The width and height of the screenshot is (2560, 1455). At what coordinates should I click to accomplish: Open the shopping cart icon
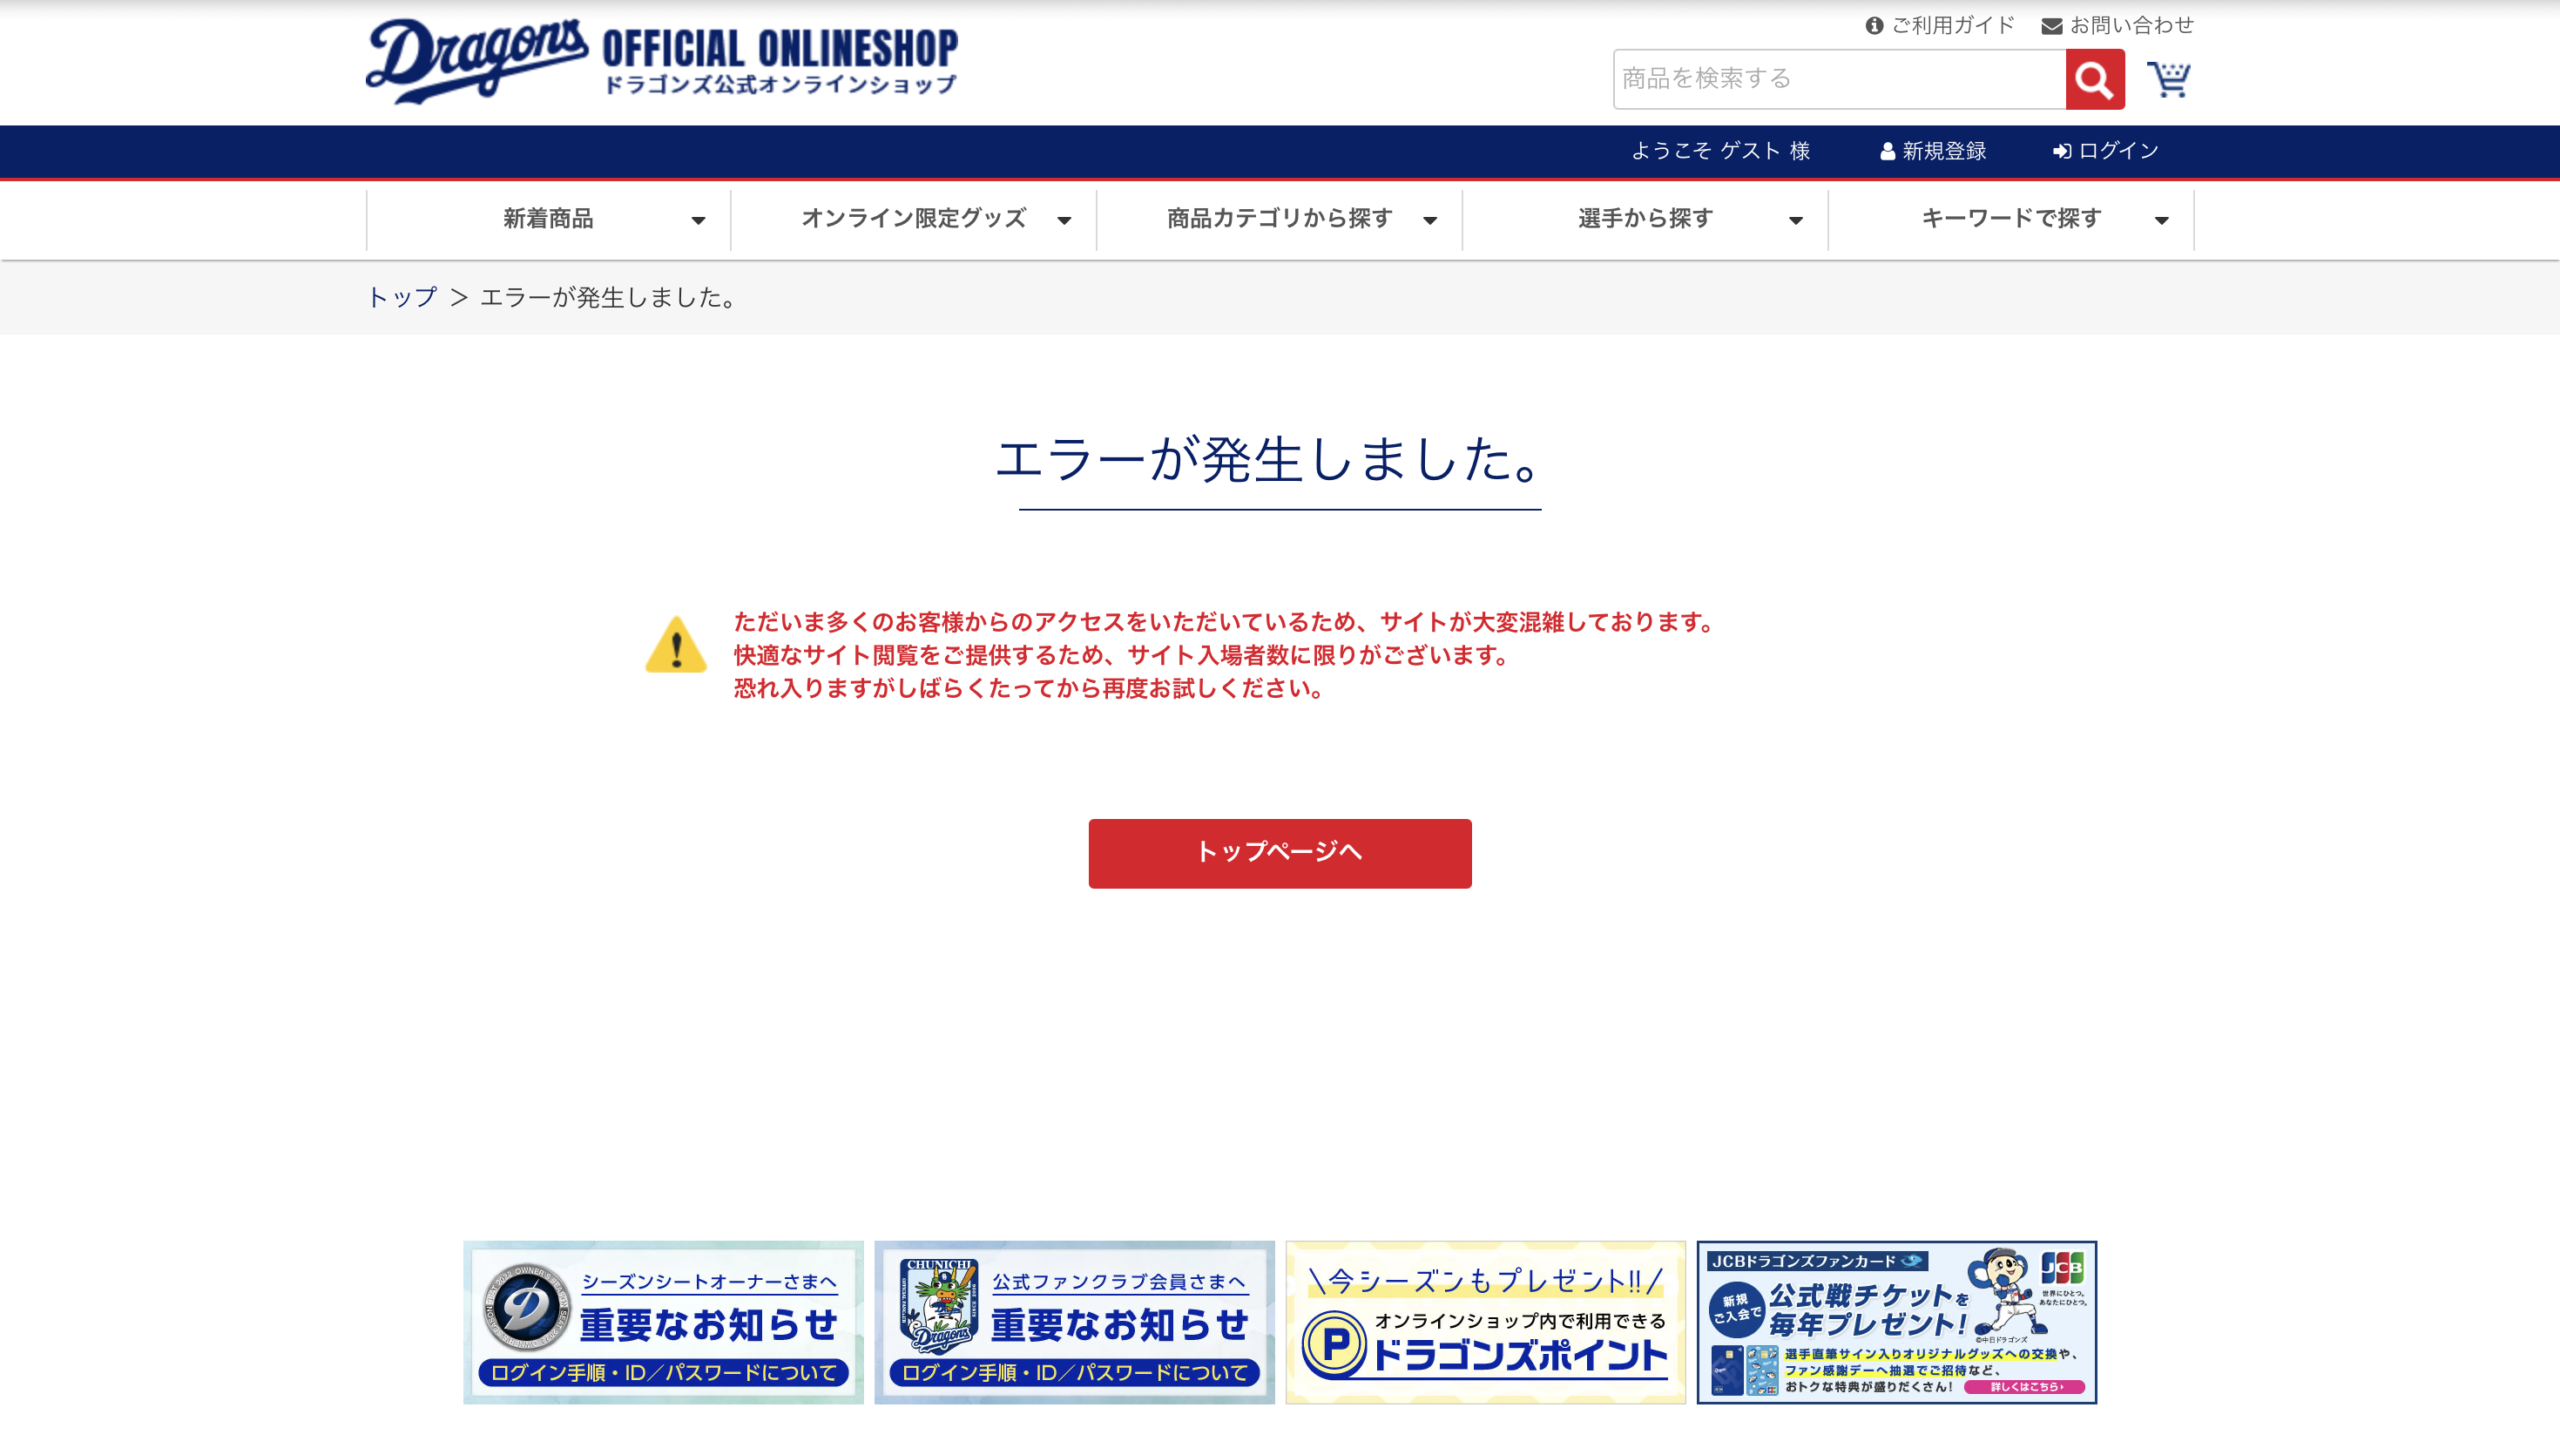[2168, 79]
